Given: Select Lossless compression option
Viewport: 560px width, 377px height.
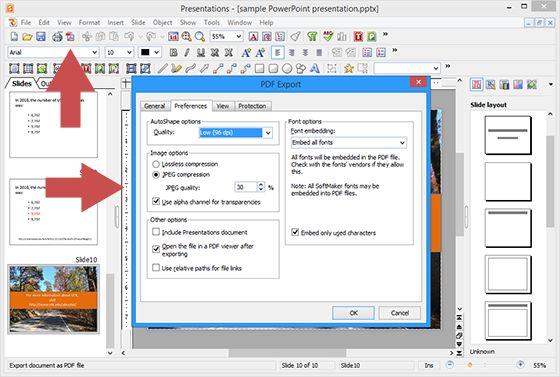Looking at the screenshot, I should (x=156, y=164).
